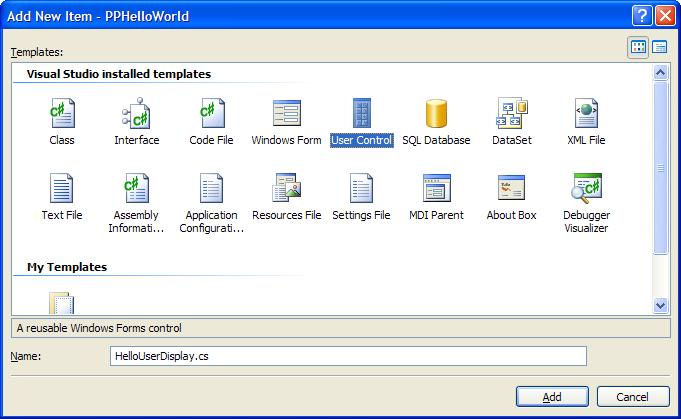The width and height of the screenshot is (681, 419).
Task: Click the templates scrollbar down arrow
Action: pyautogui.click(x=660, y=305)
